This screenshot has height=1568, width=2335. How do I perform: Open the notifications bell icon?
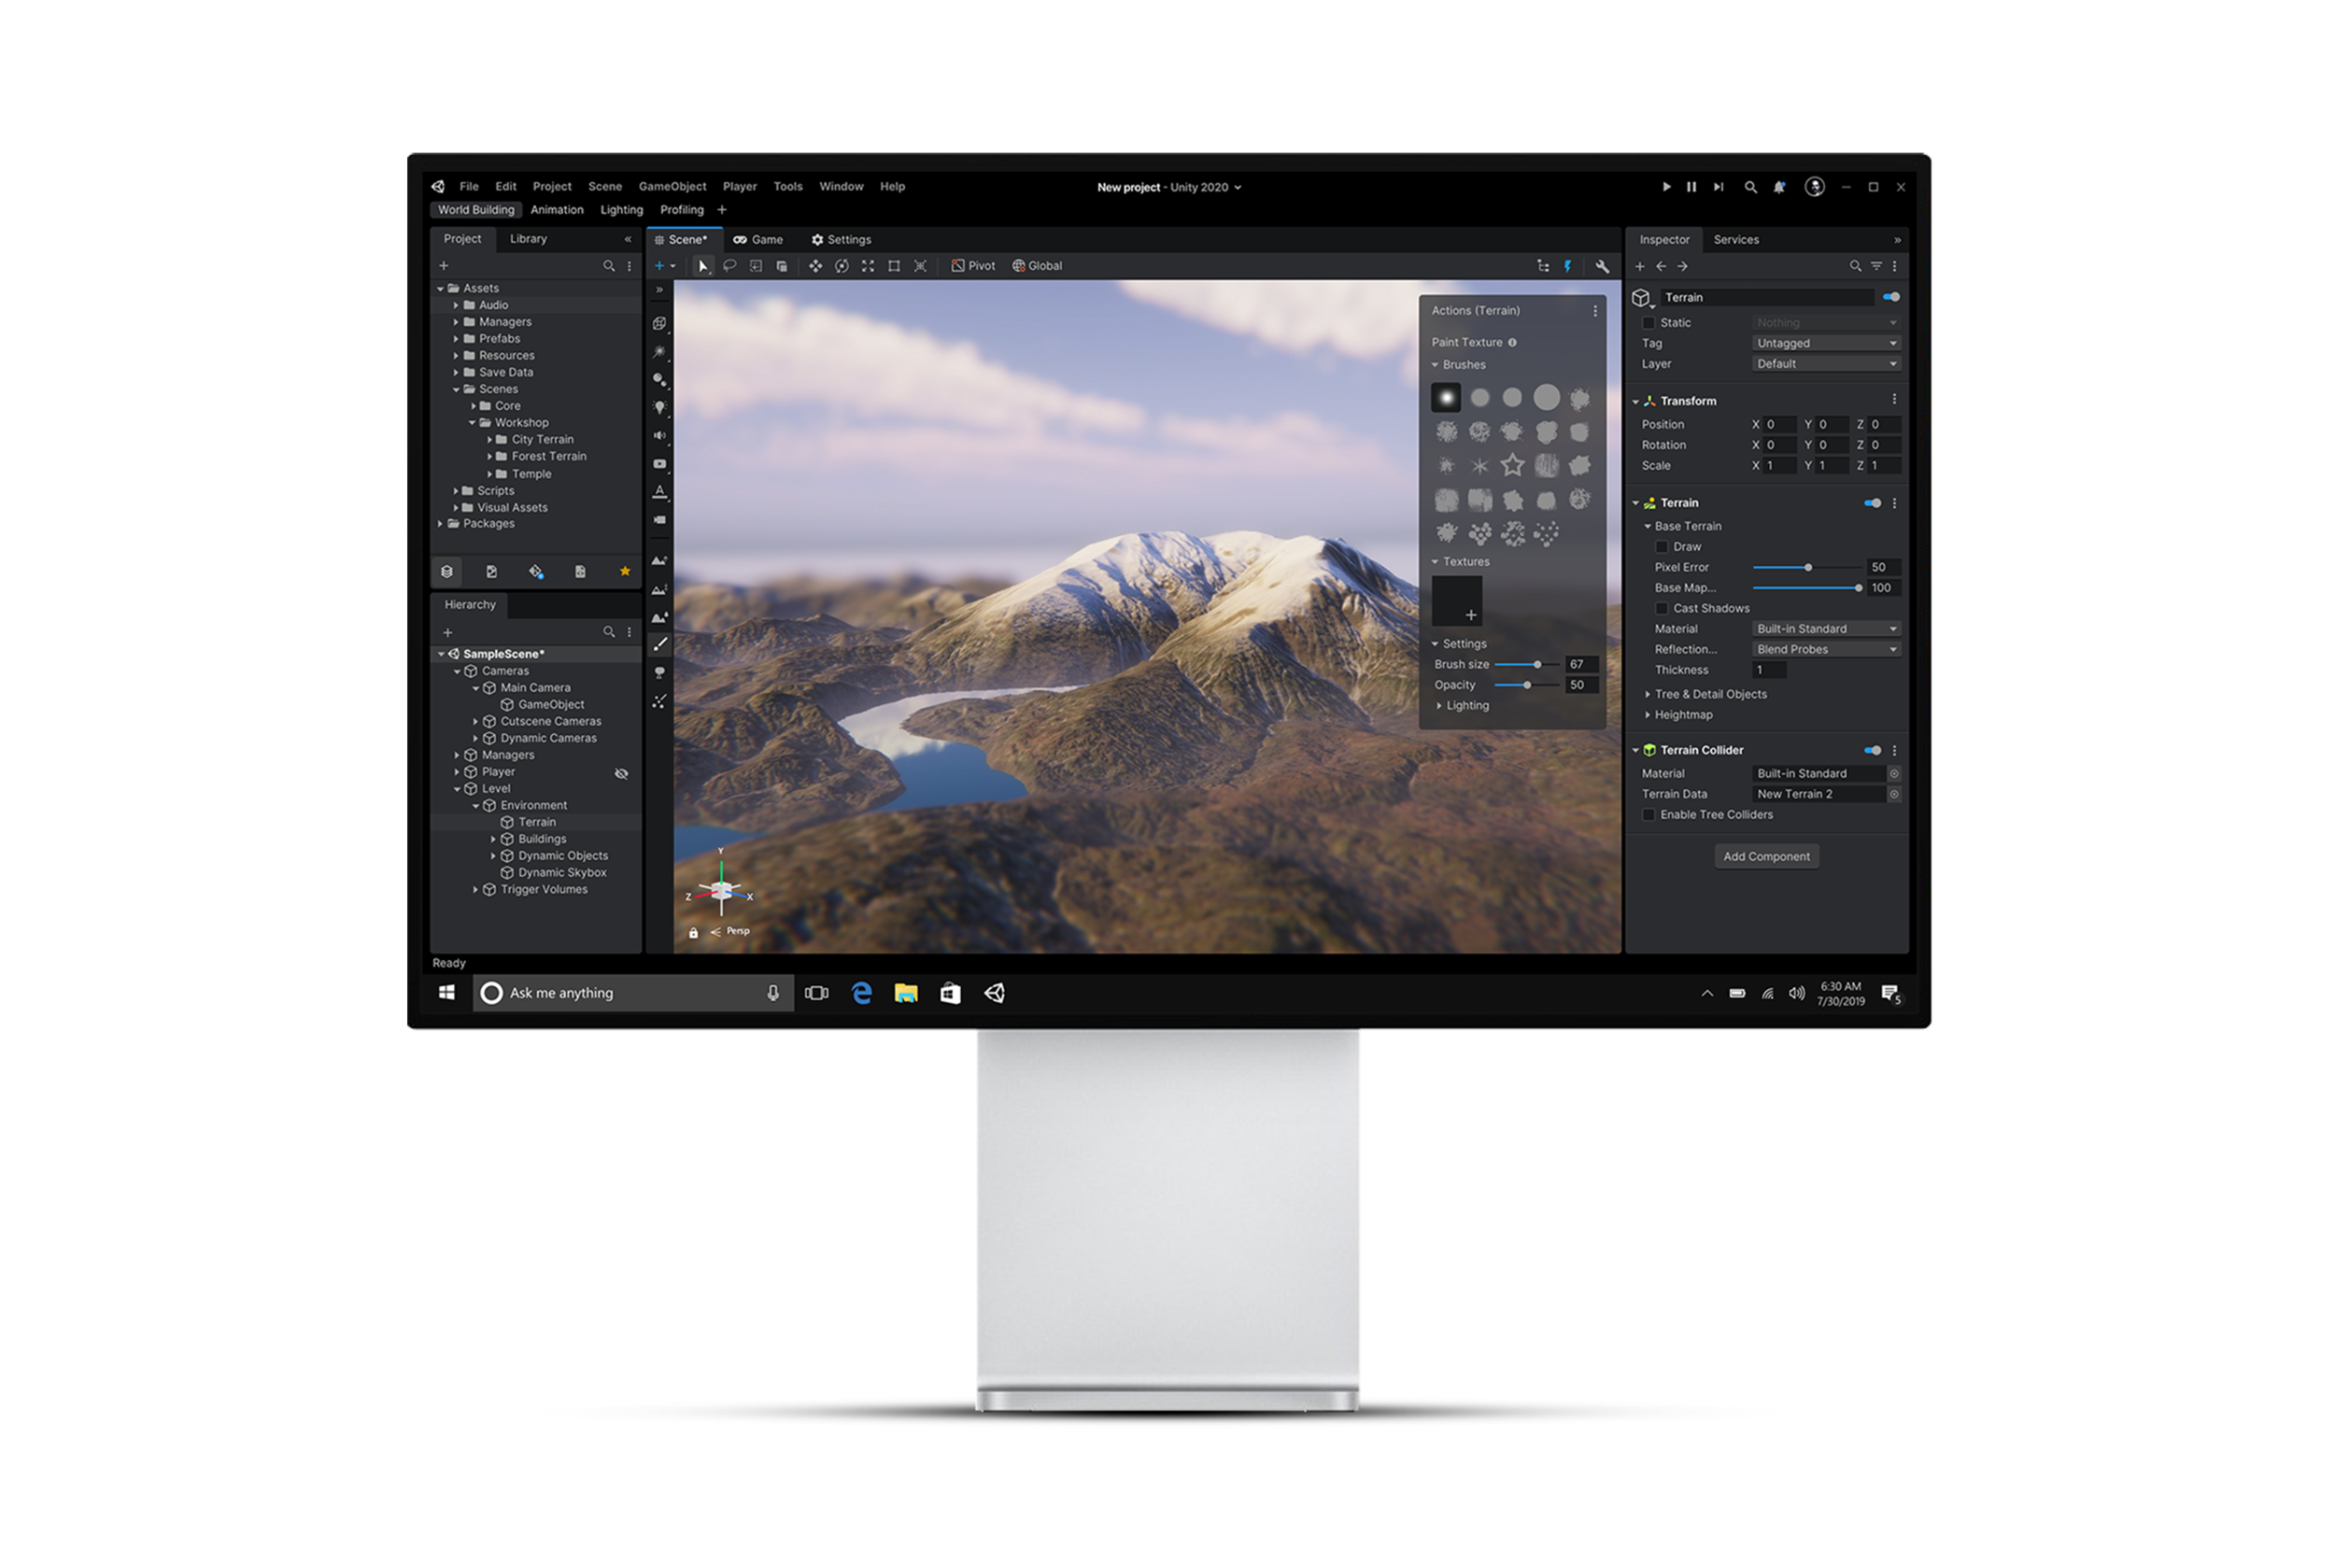(x=1779, y=187)
